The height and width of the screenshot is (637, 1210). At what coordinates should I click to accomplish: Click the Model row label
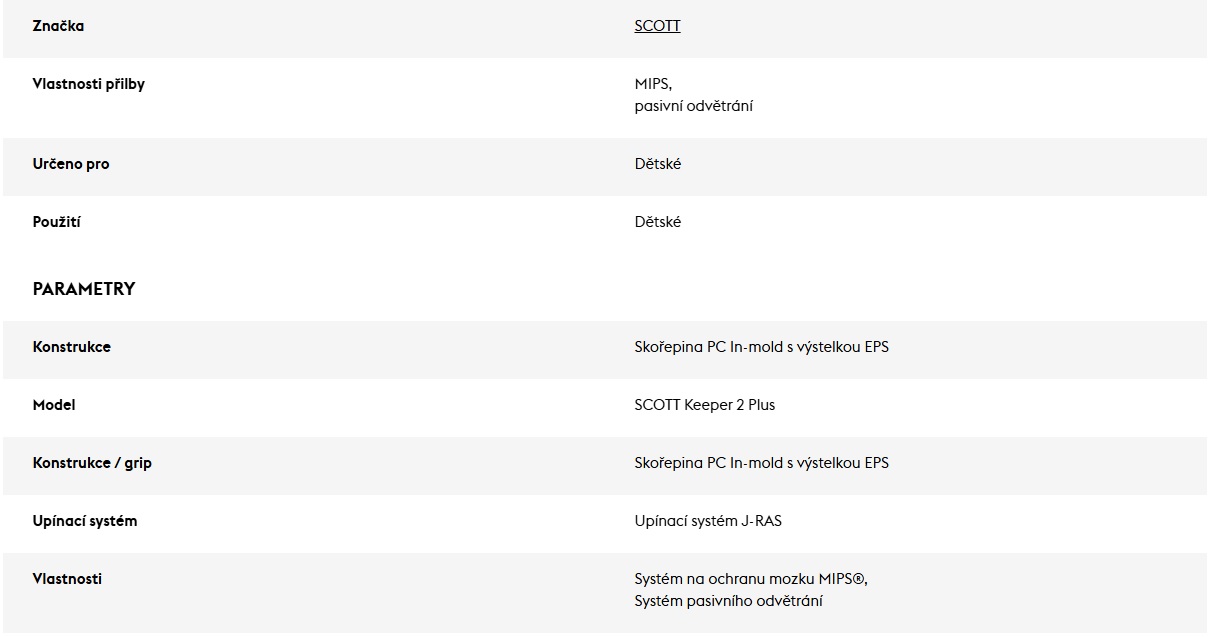54,405
